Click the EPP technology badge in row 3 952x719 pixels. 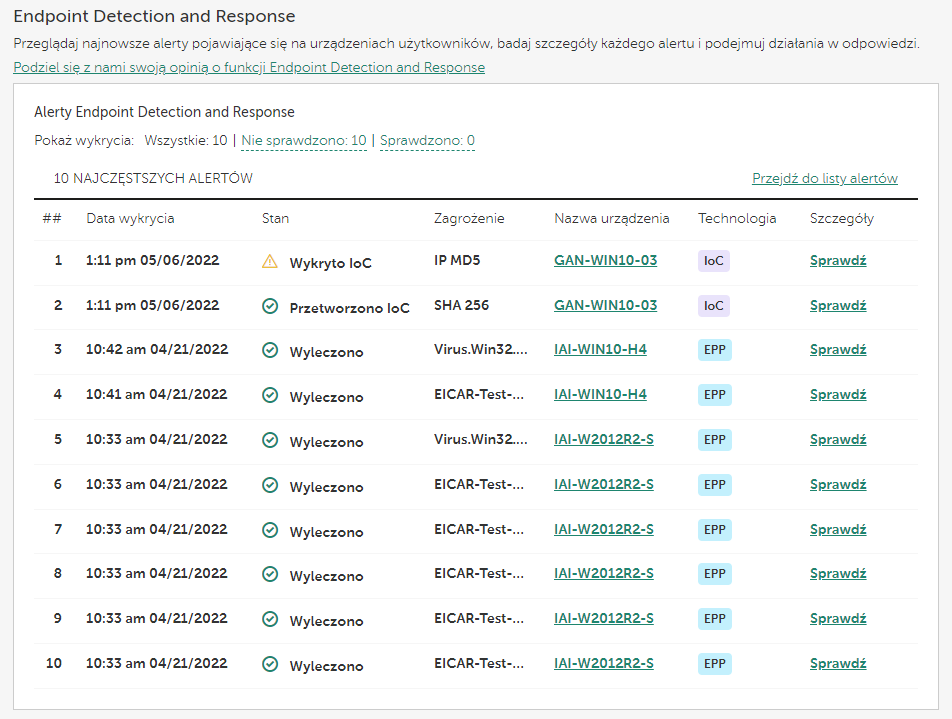coord(714,350)
